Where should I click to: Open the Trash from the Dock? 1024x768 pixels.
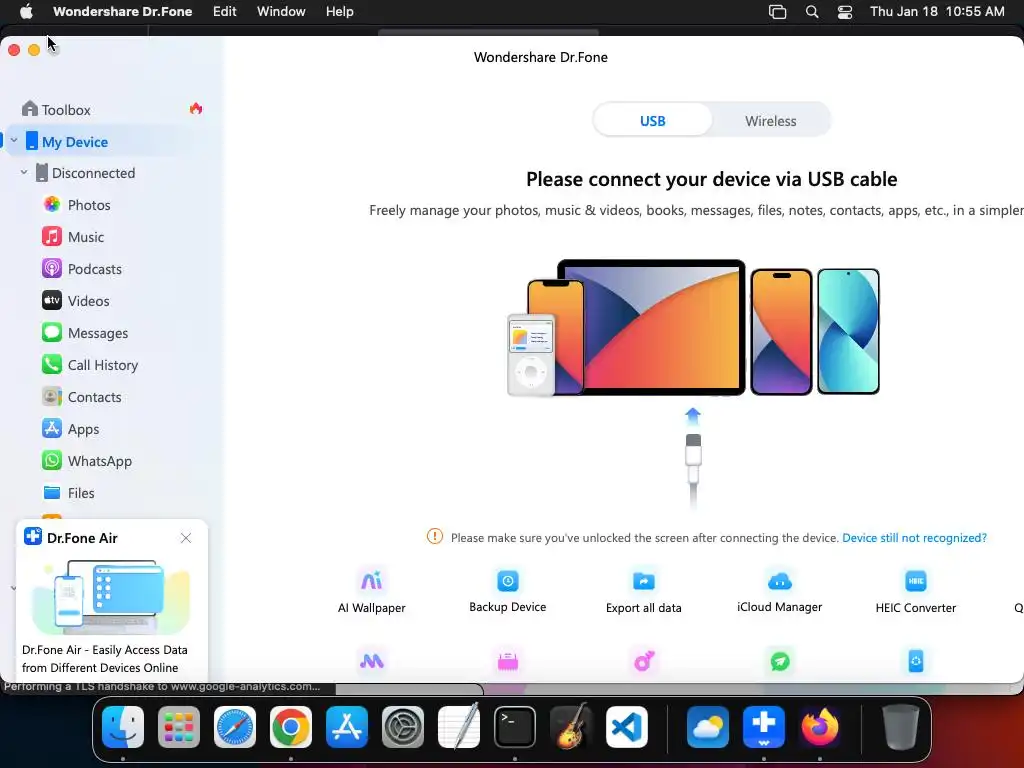point(901,726)
